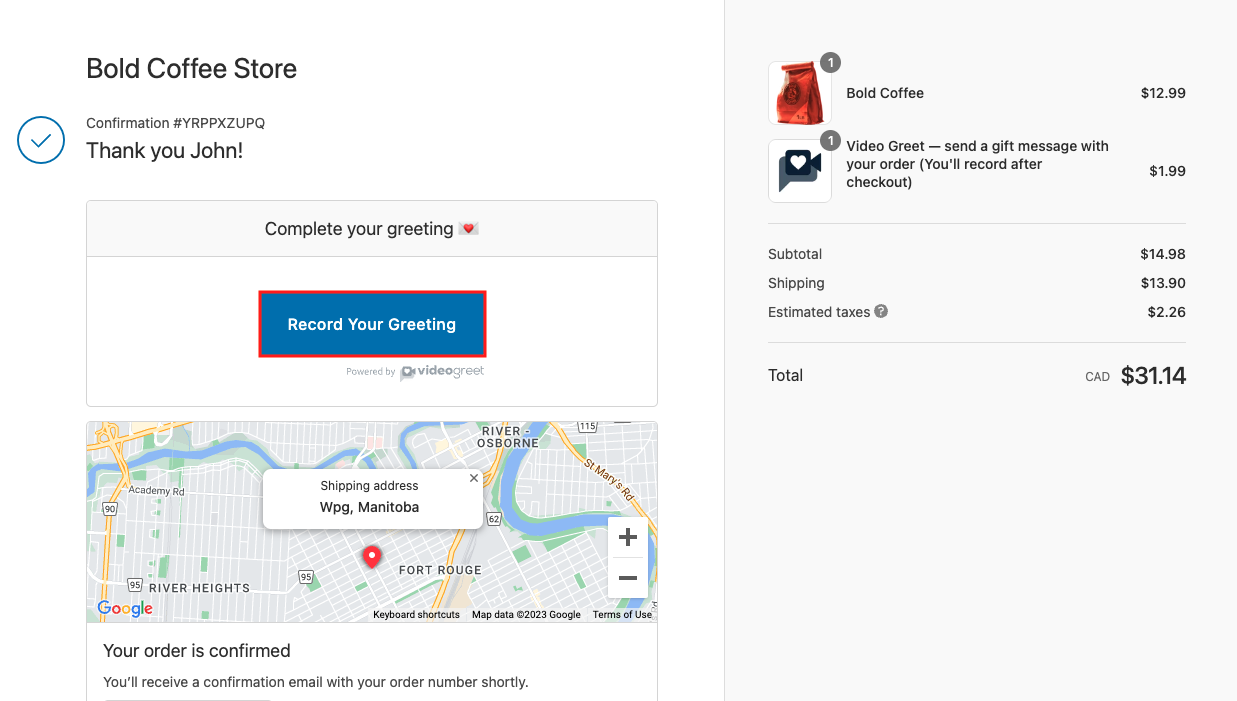Click the route 115 shield on the map
Image resolution: width=1237 pixels, height=701 pixels.
coord(587,427)
